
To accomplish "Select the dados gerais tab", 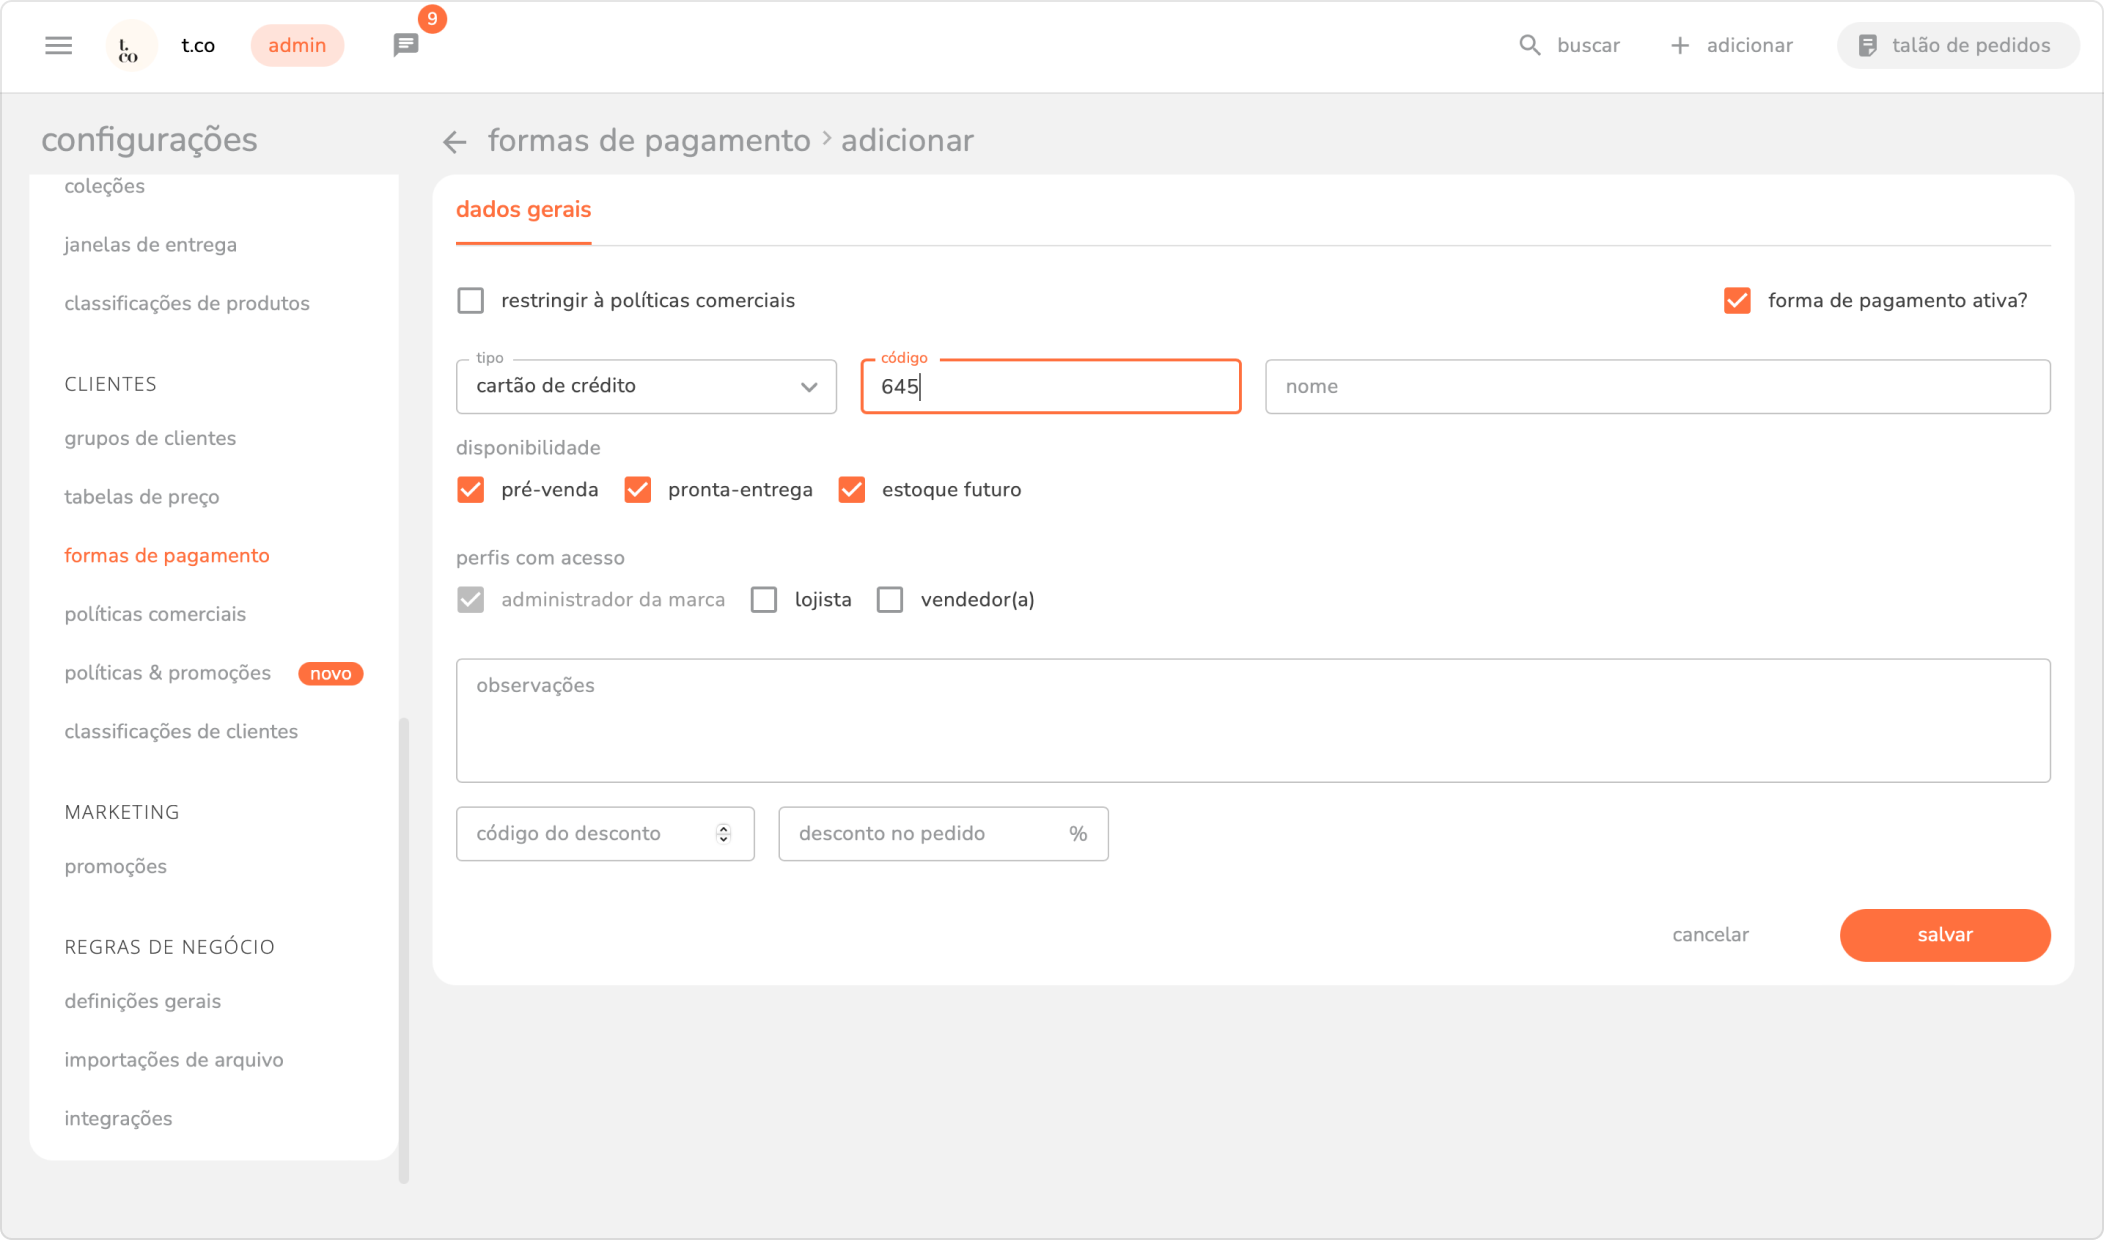I will coord(523,210).
